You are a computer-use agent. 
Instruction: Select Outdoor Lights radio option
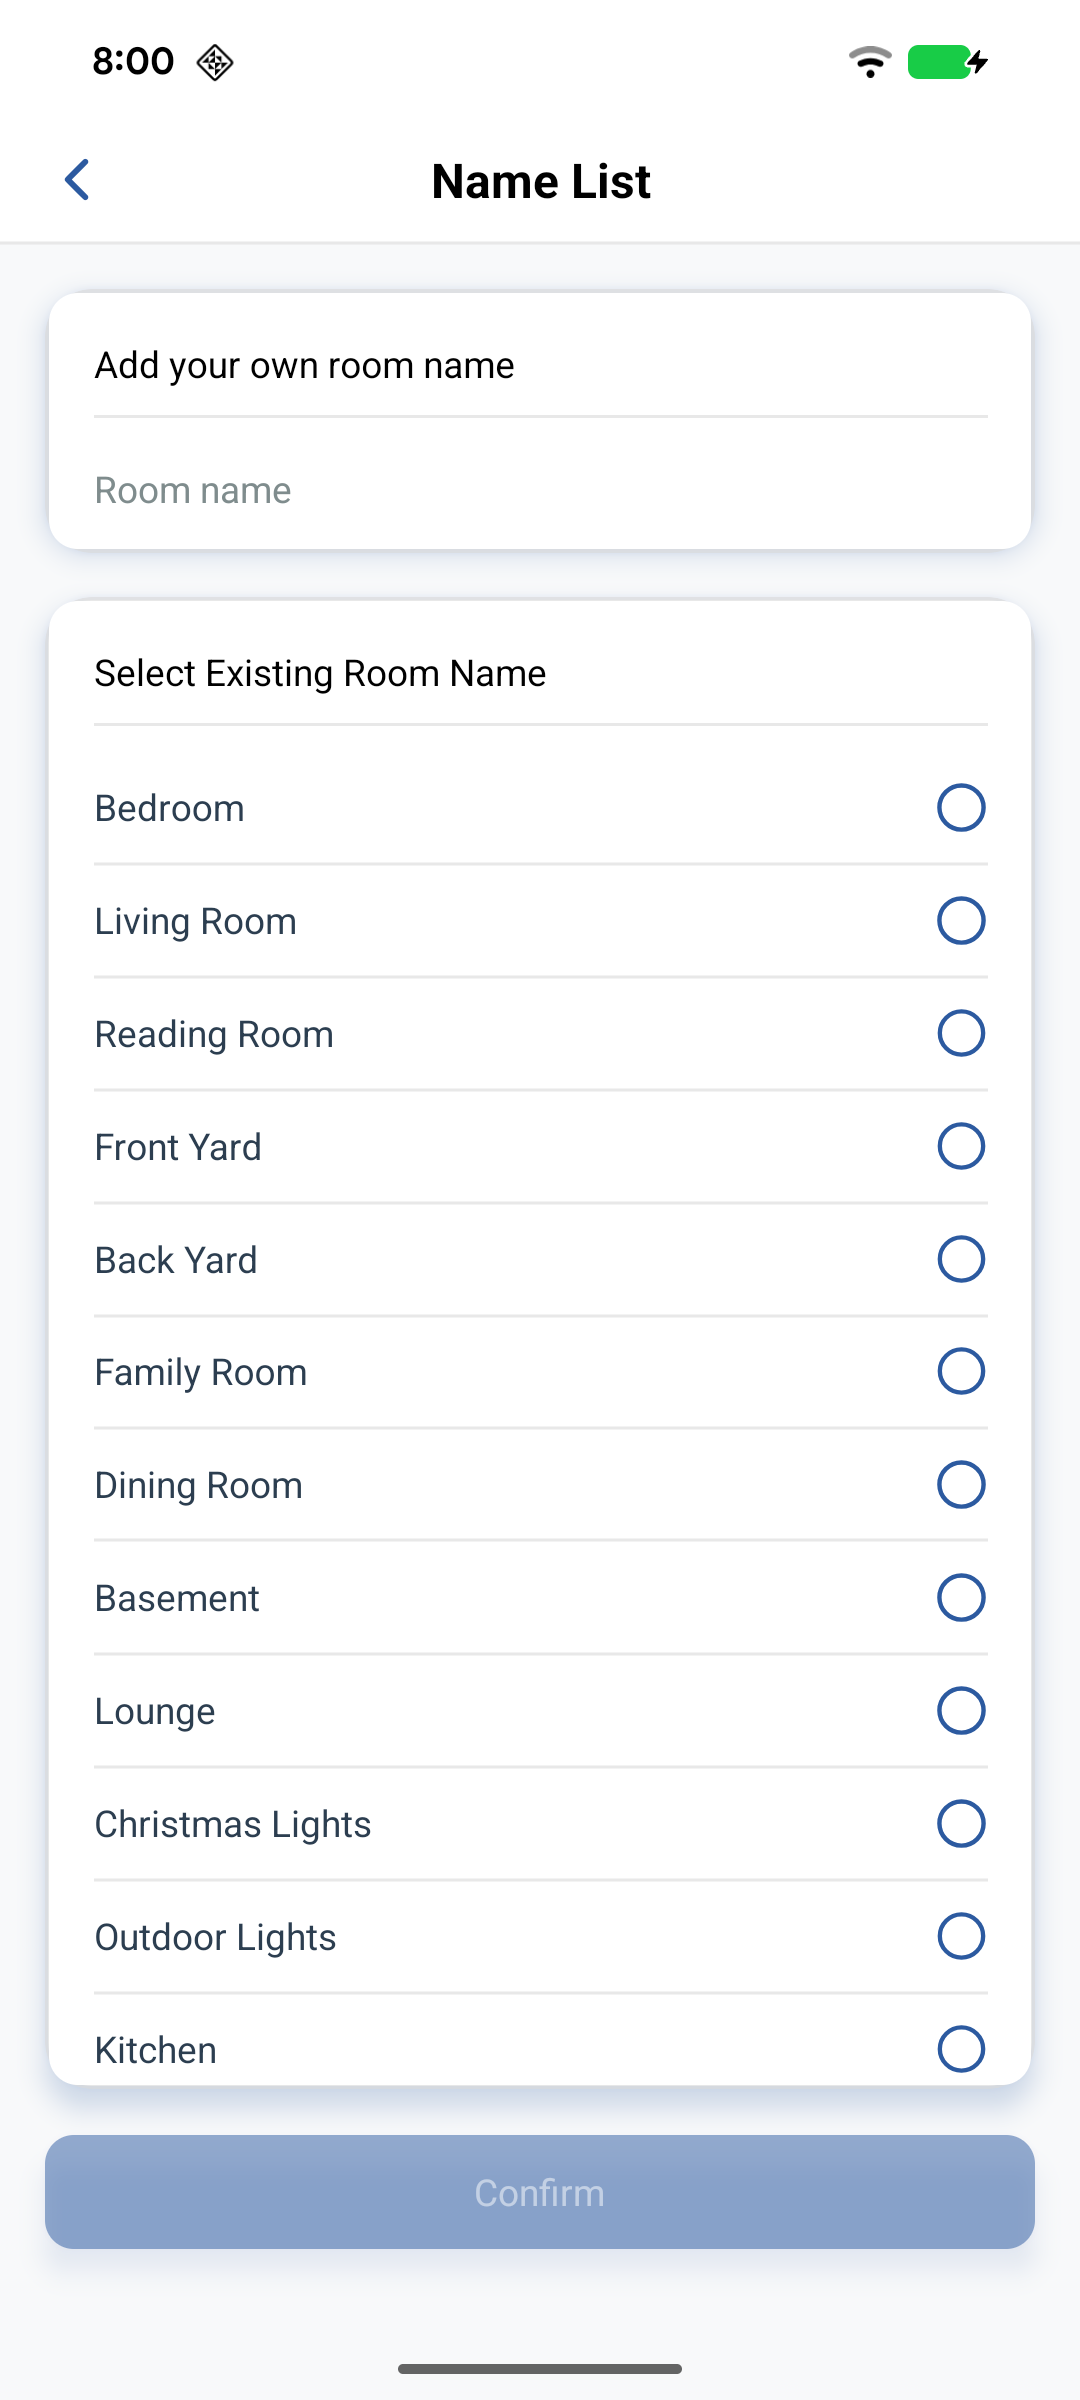coord(961,1937)
